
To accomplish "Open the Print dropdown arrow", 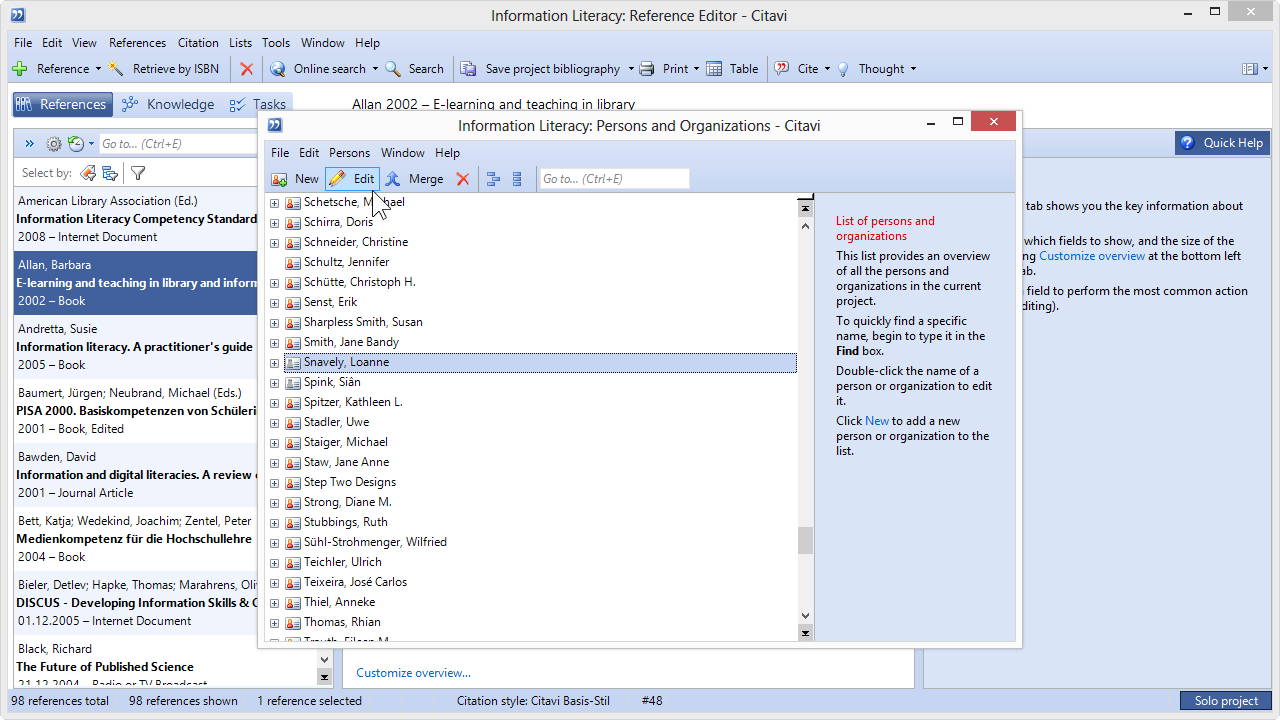I will (696, 69).
